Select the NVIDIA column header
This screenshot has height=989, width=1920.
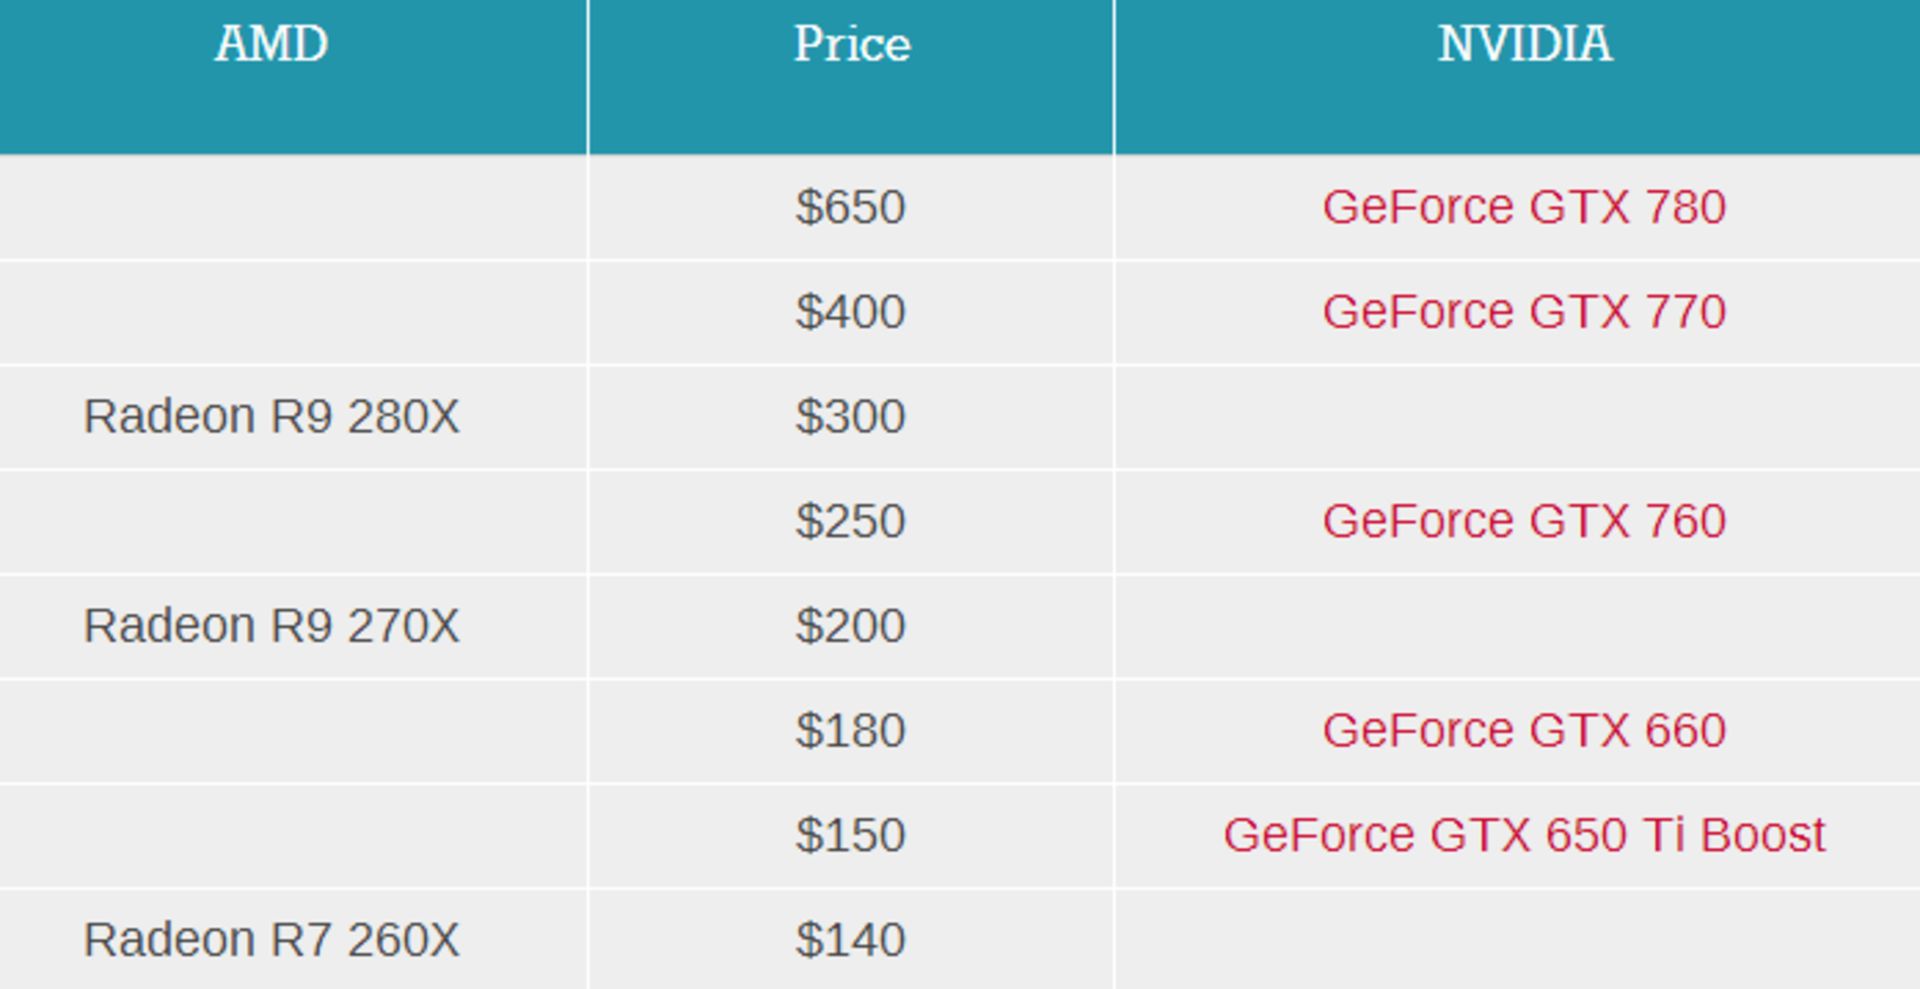coord(1524,44)
